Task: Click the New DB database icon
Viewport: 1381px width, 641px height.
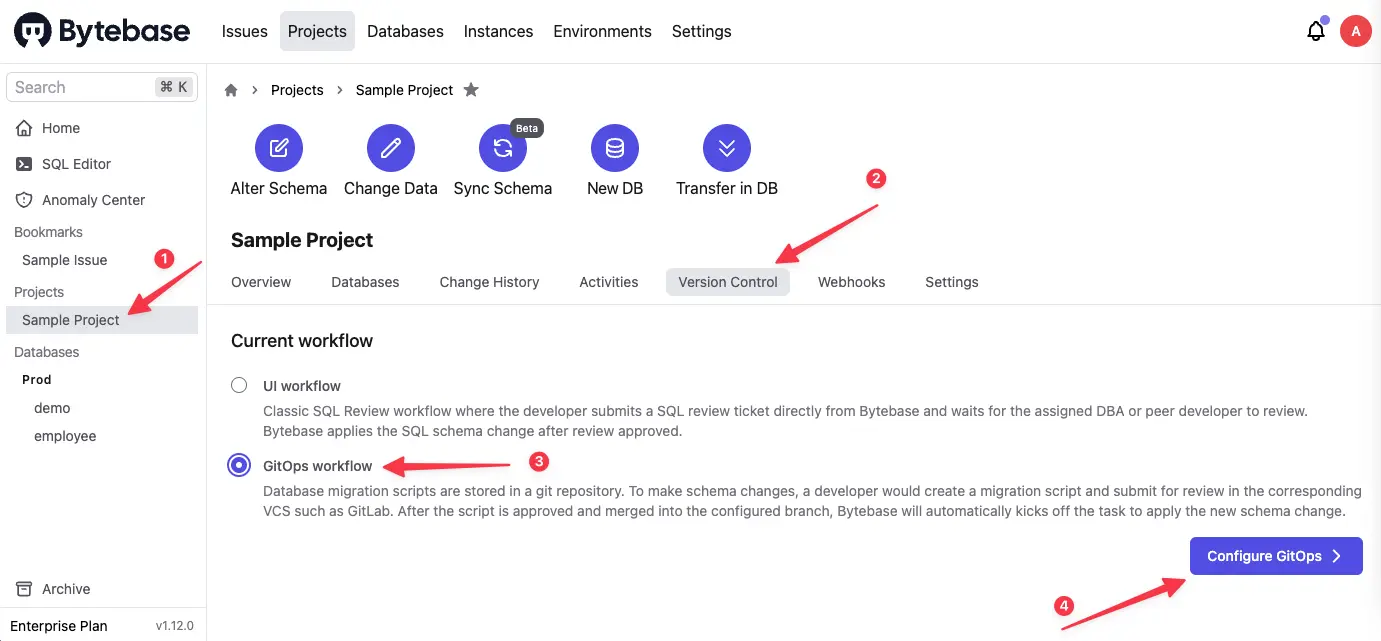Action: [615, 149]
